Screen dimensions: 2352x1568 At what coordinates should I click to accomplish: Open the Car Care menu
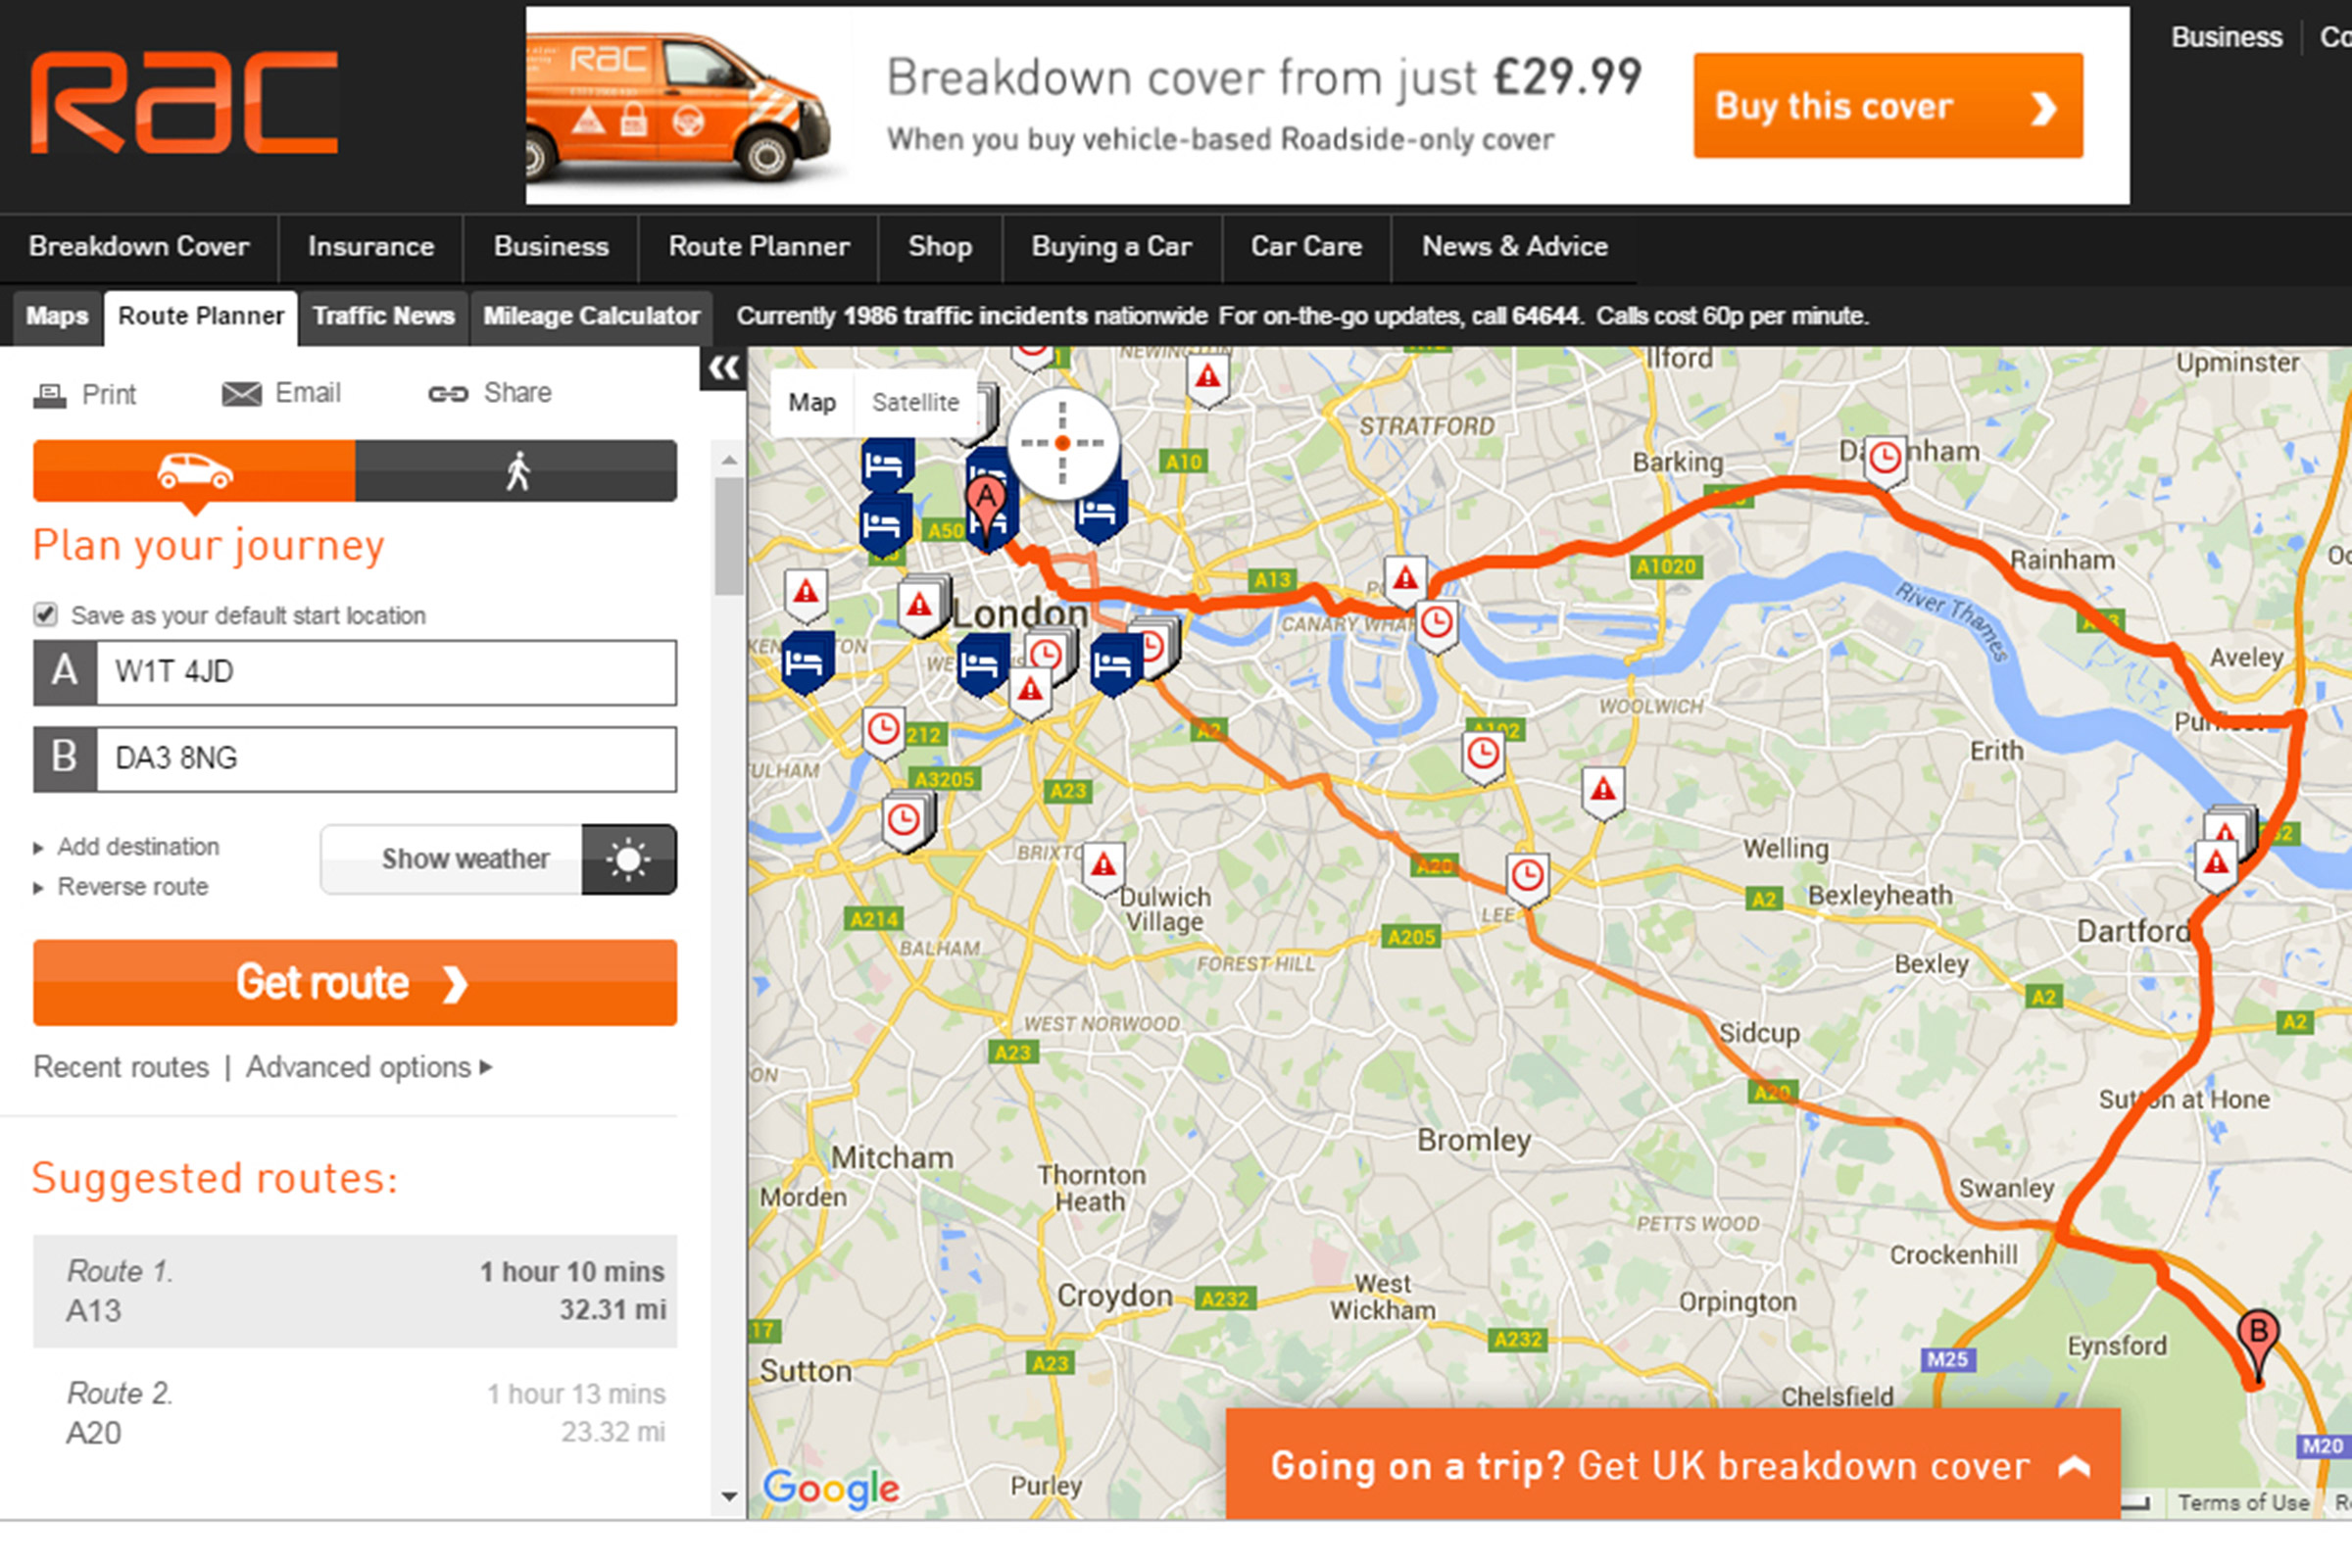(x=1306, y=247)
